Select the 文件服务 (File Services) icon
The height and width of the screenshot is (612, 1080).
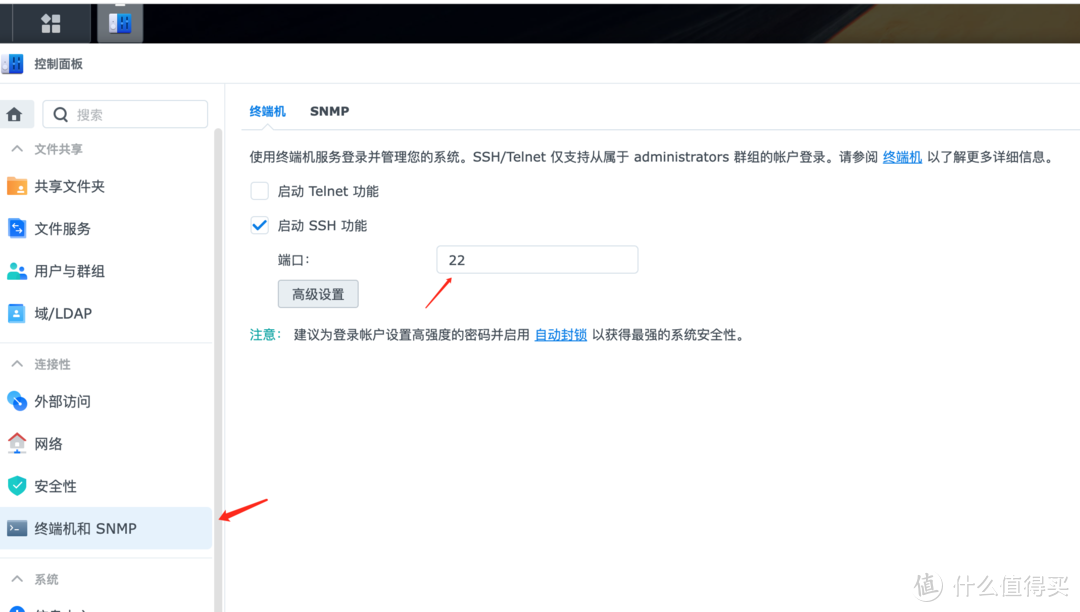pyautogui.click(x=18, y=228)
